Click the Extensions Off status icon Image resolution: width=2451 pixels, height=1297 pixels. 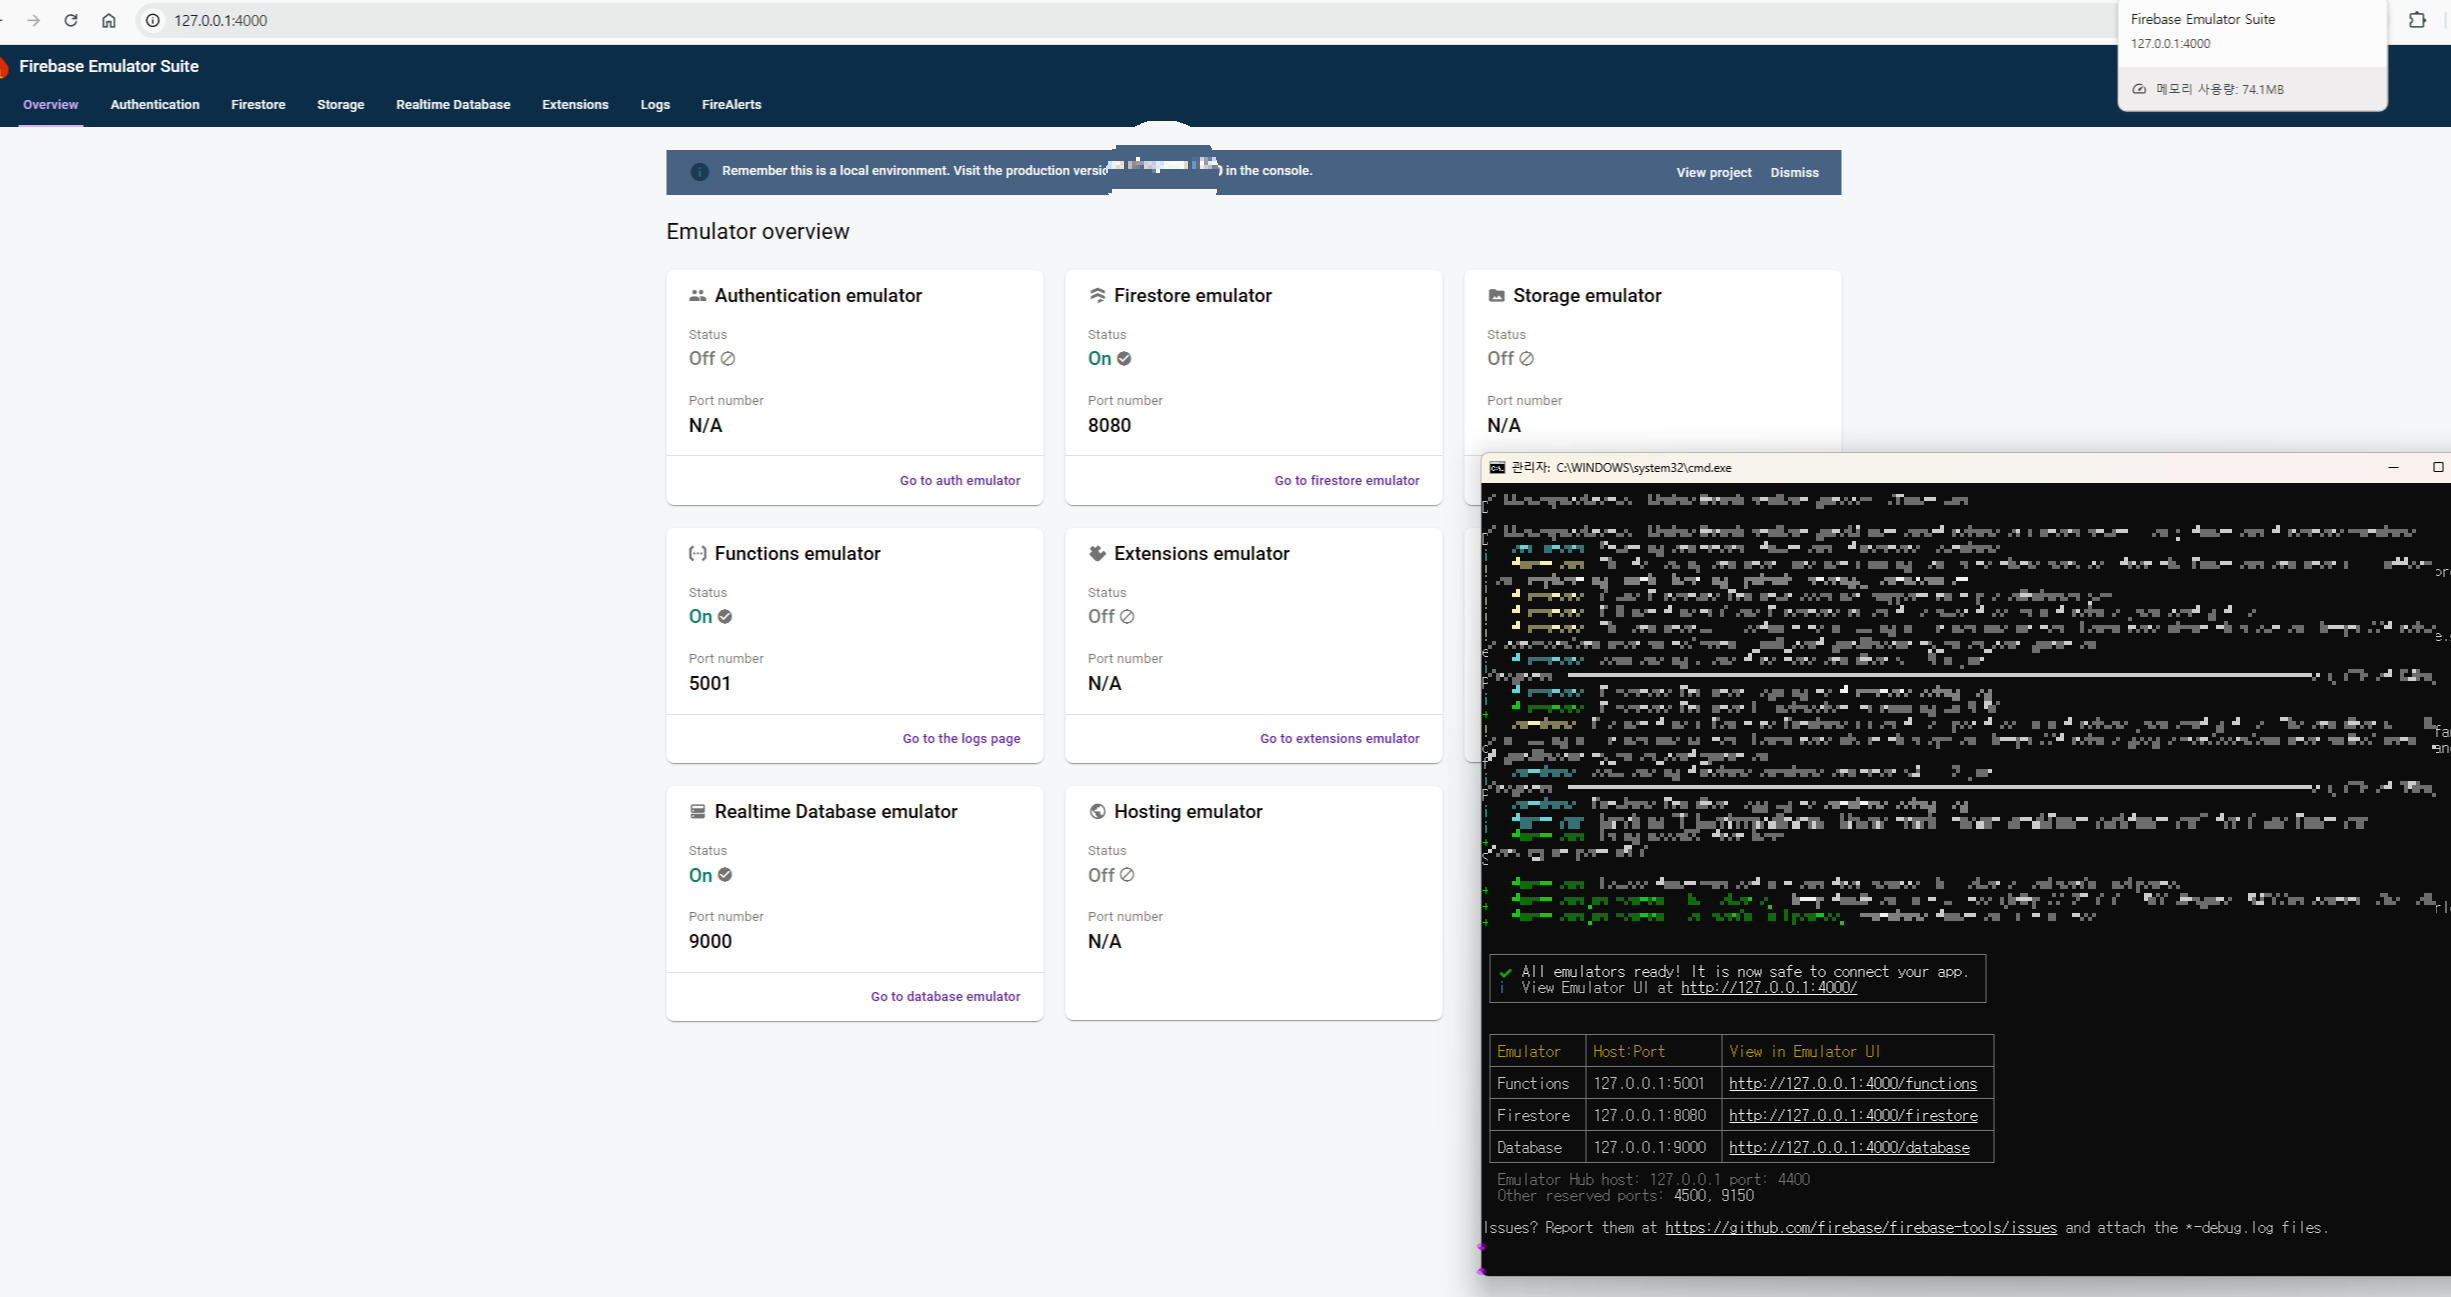[1127, 616]
